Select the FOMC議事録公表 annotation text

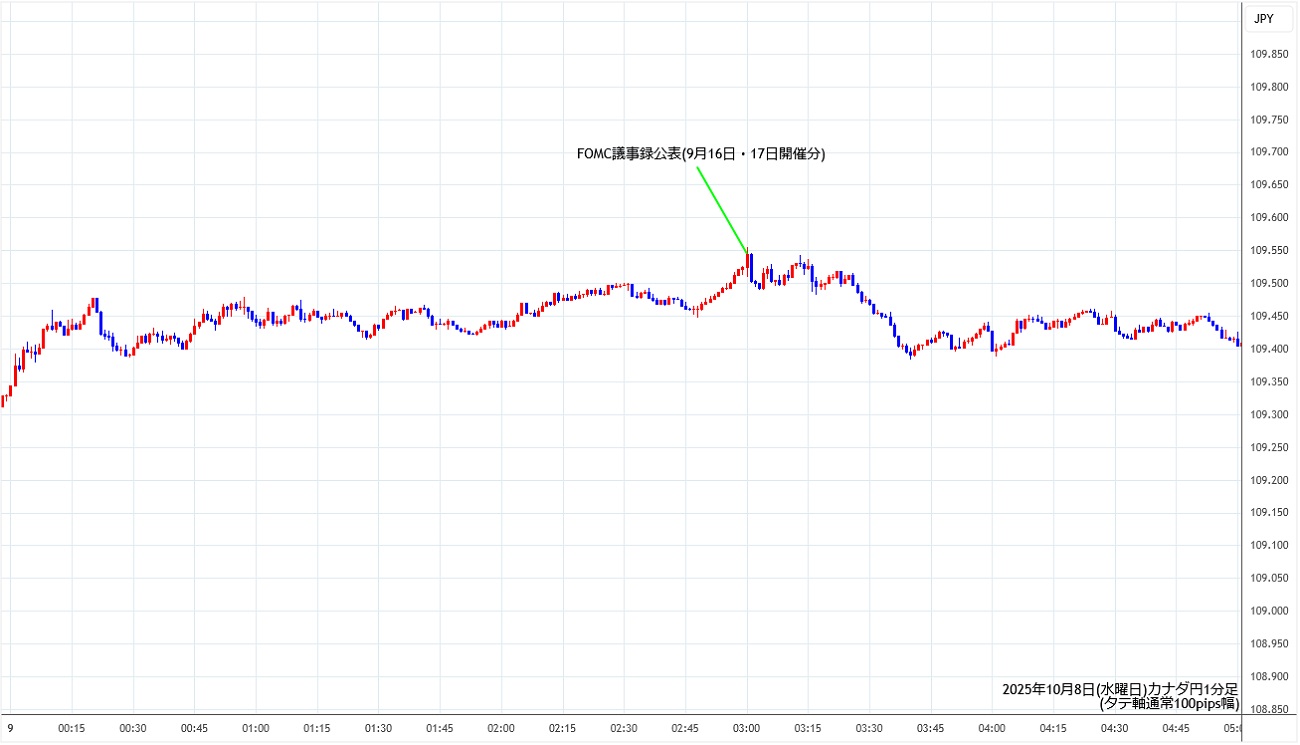coord(701,154)
